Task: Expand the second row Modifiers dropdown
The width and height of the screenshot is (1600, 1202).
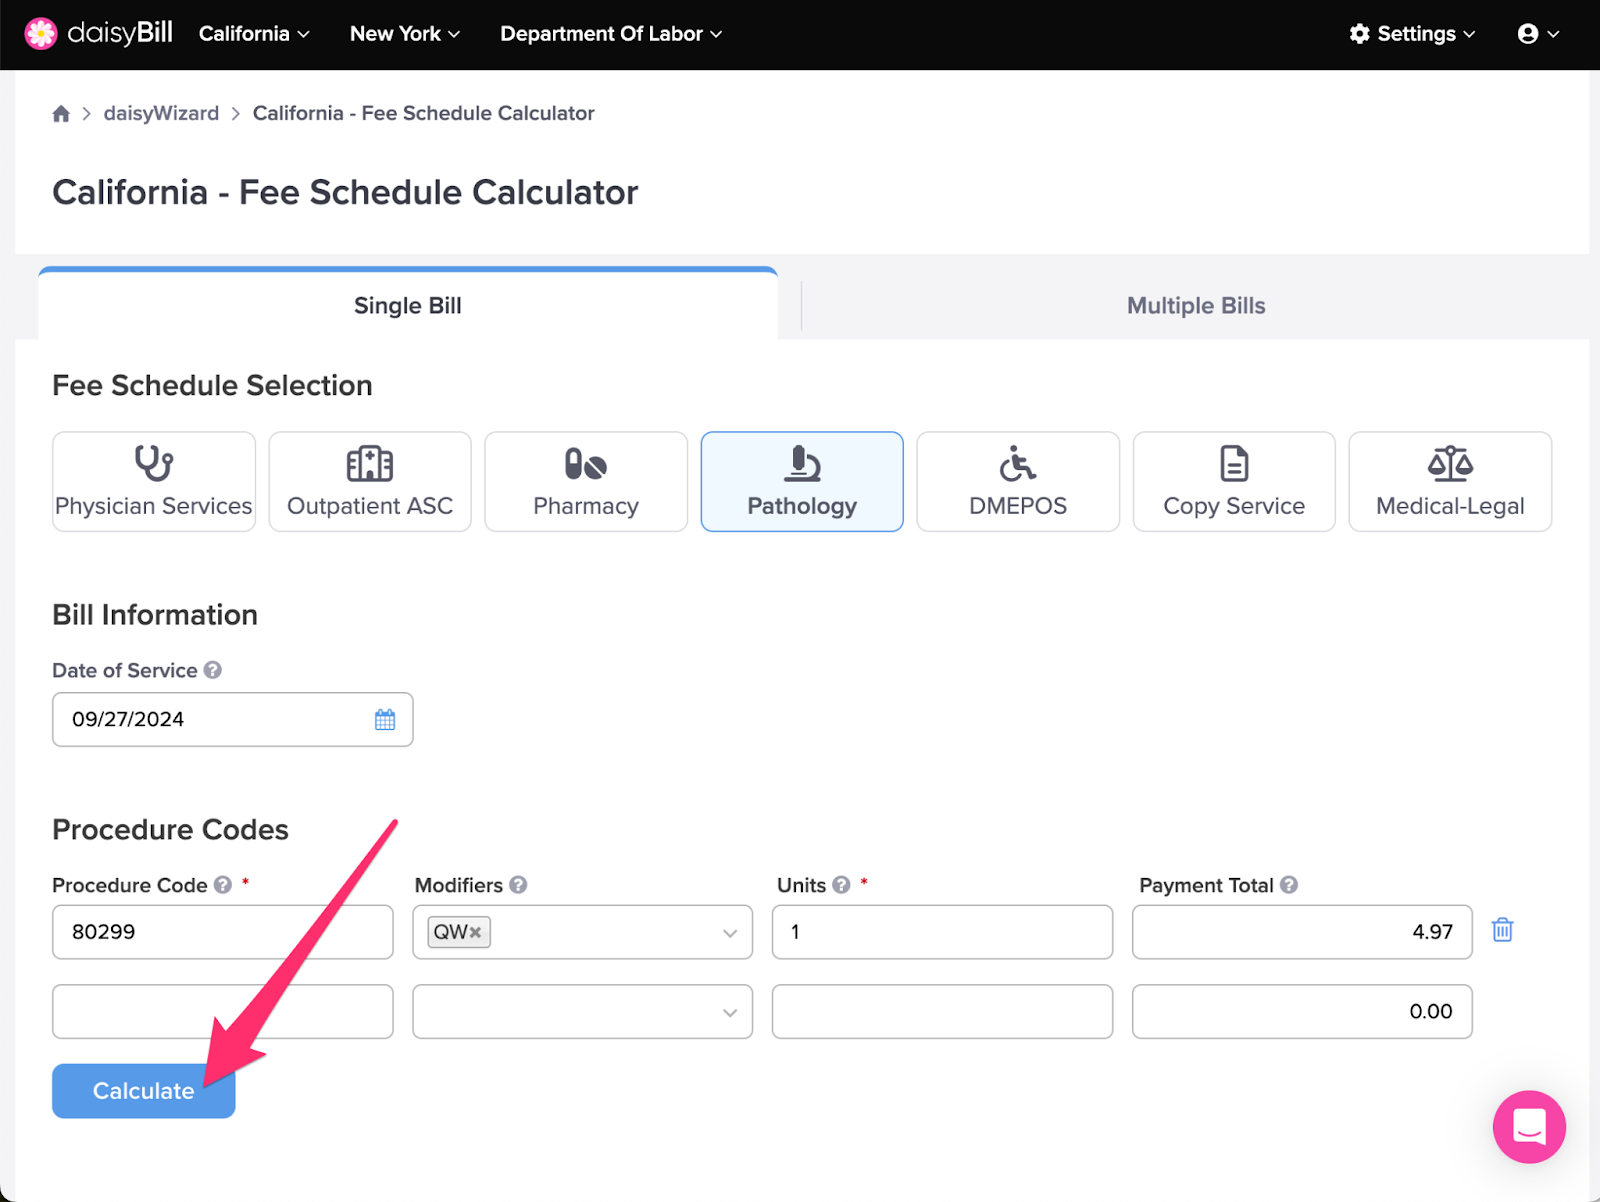Action: pyautogui.click(x=582, y=1012)
